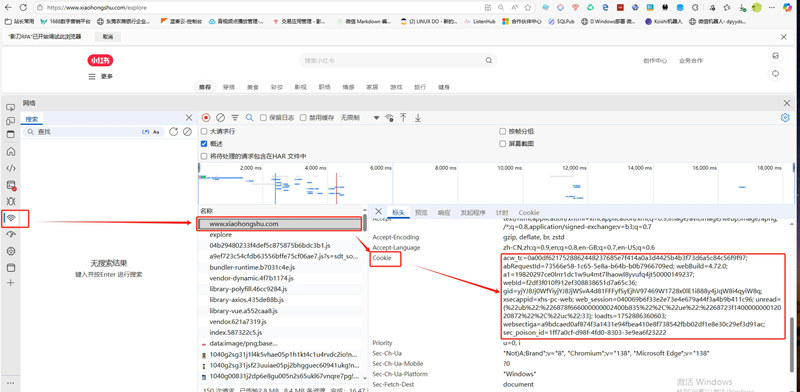Open the Elements code-brackets tool in DevTools sidebar
This screenshot has height=392, width=800.
coord(11,168)
